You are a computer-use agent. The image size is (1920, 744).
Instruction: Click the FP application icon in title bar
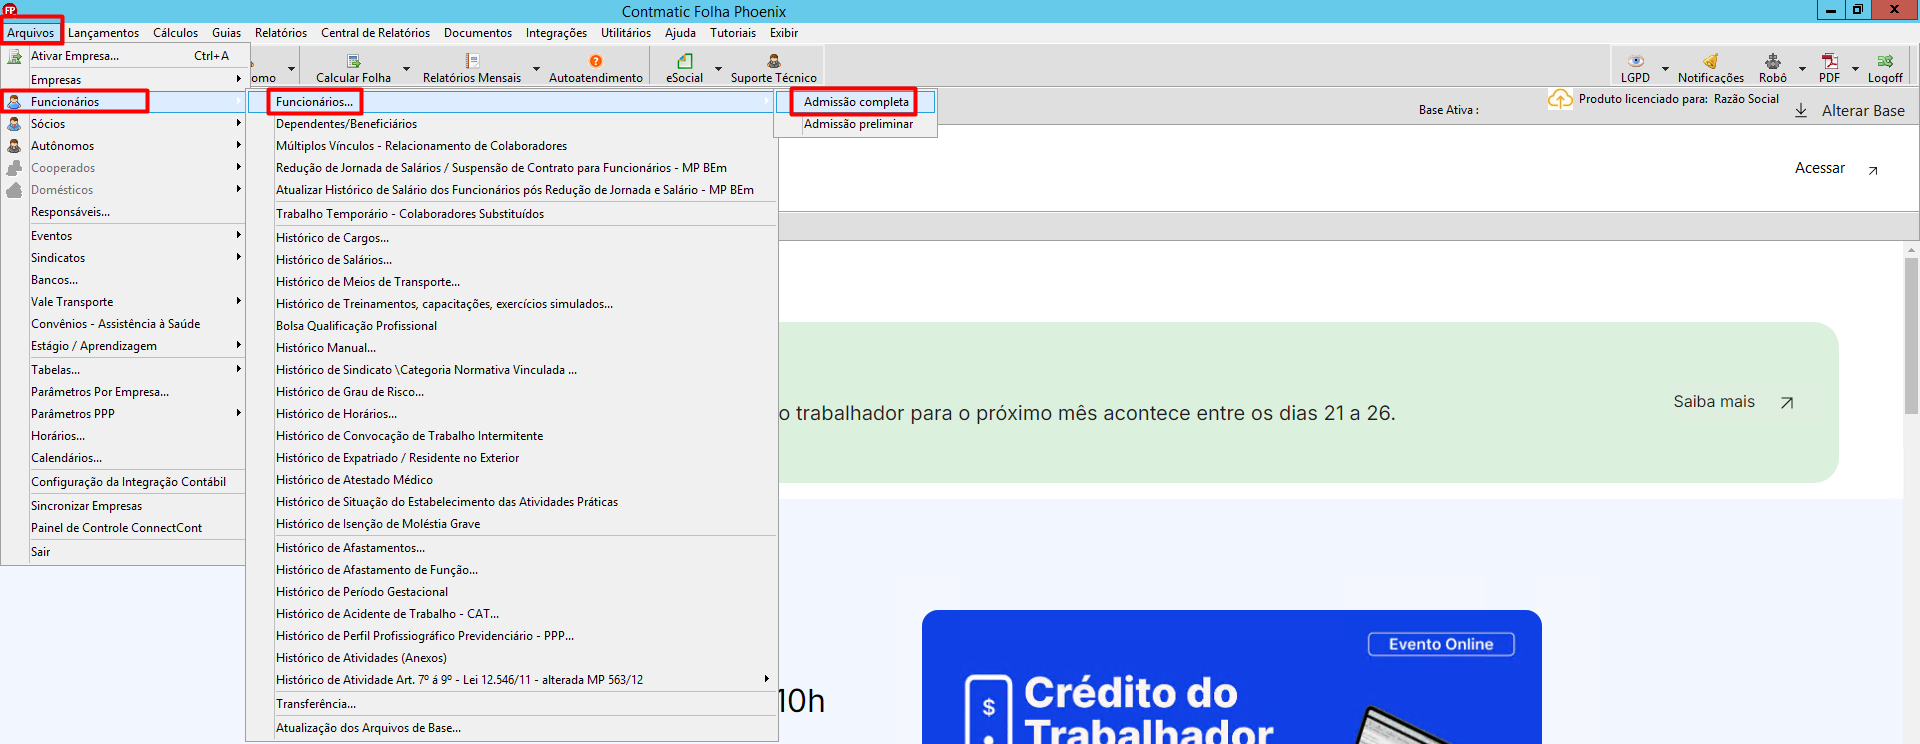(10, 10)
